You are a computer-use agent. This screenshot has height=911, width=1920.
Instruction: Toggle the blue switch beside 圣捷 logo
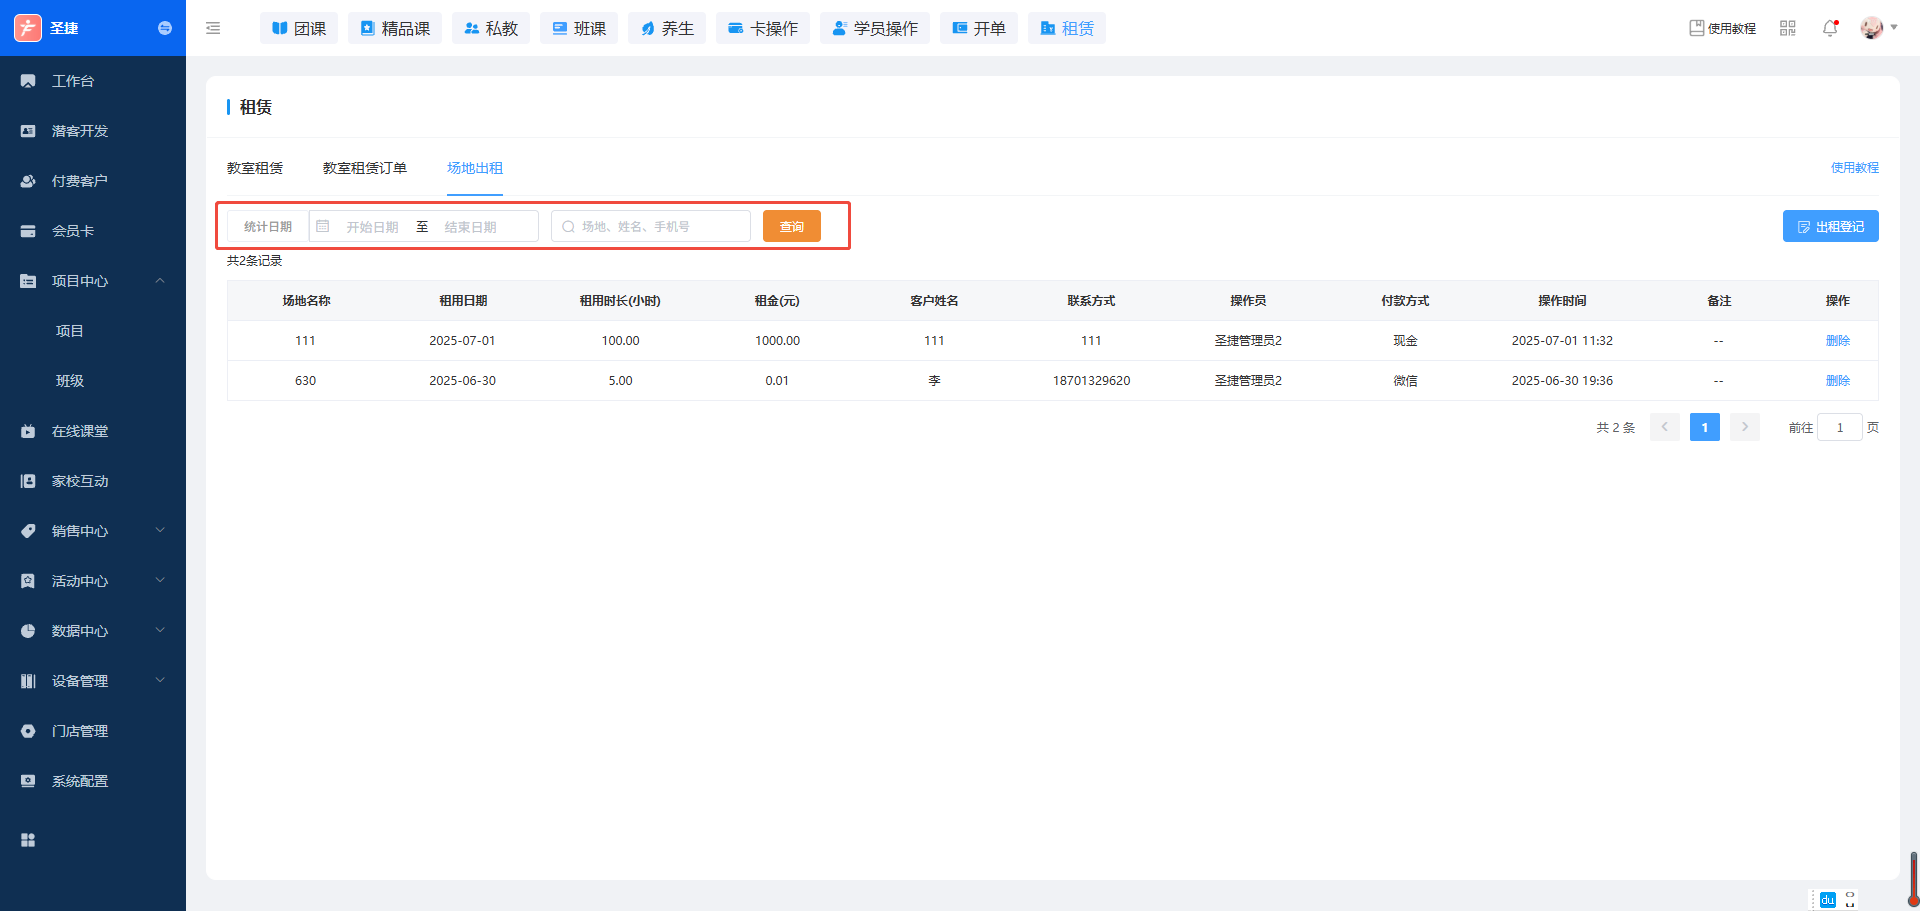165,28
